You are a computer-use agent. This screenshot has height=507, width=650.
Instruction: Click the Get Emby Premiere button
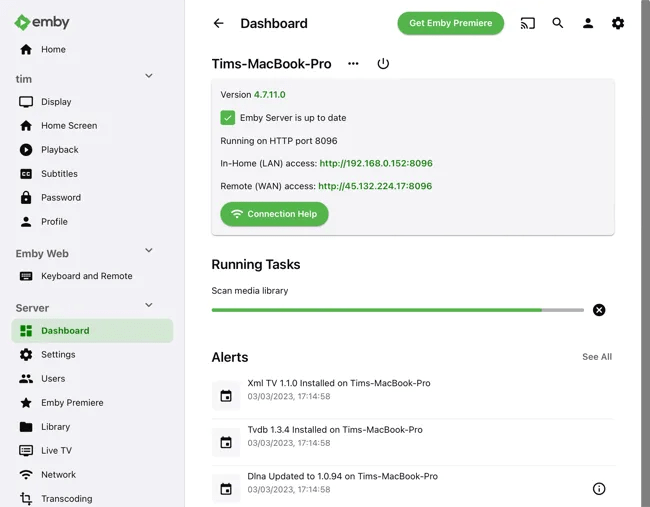[451, 23]
